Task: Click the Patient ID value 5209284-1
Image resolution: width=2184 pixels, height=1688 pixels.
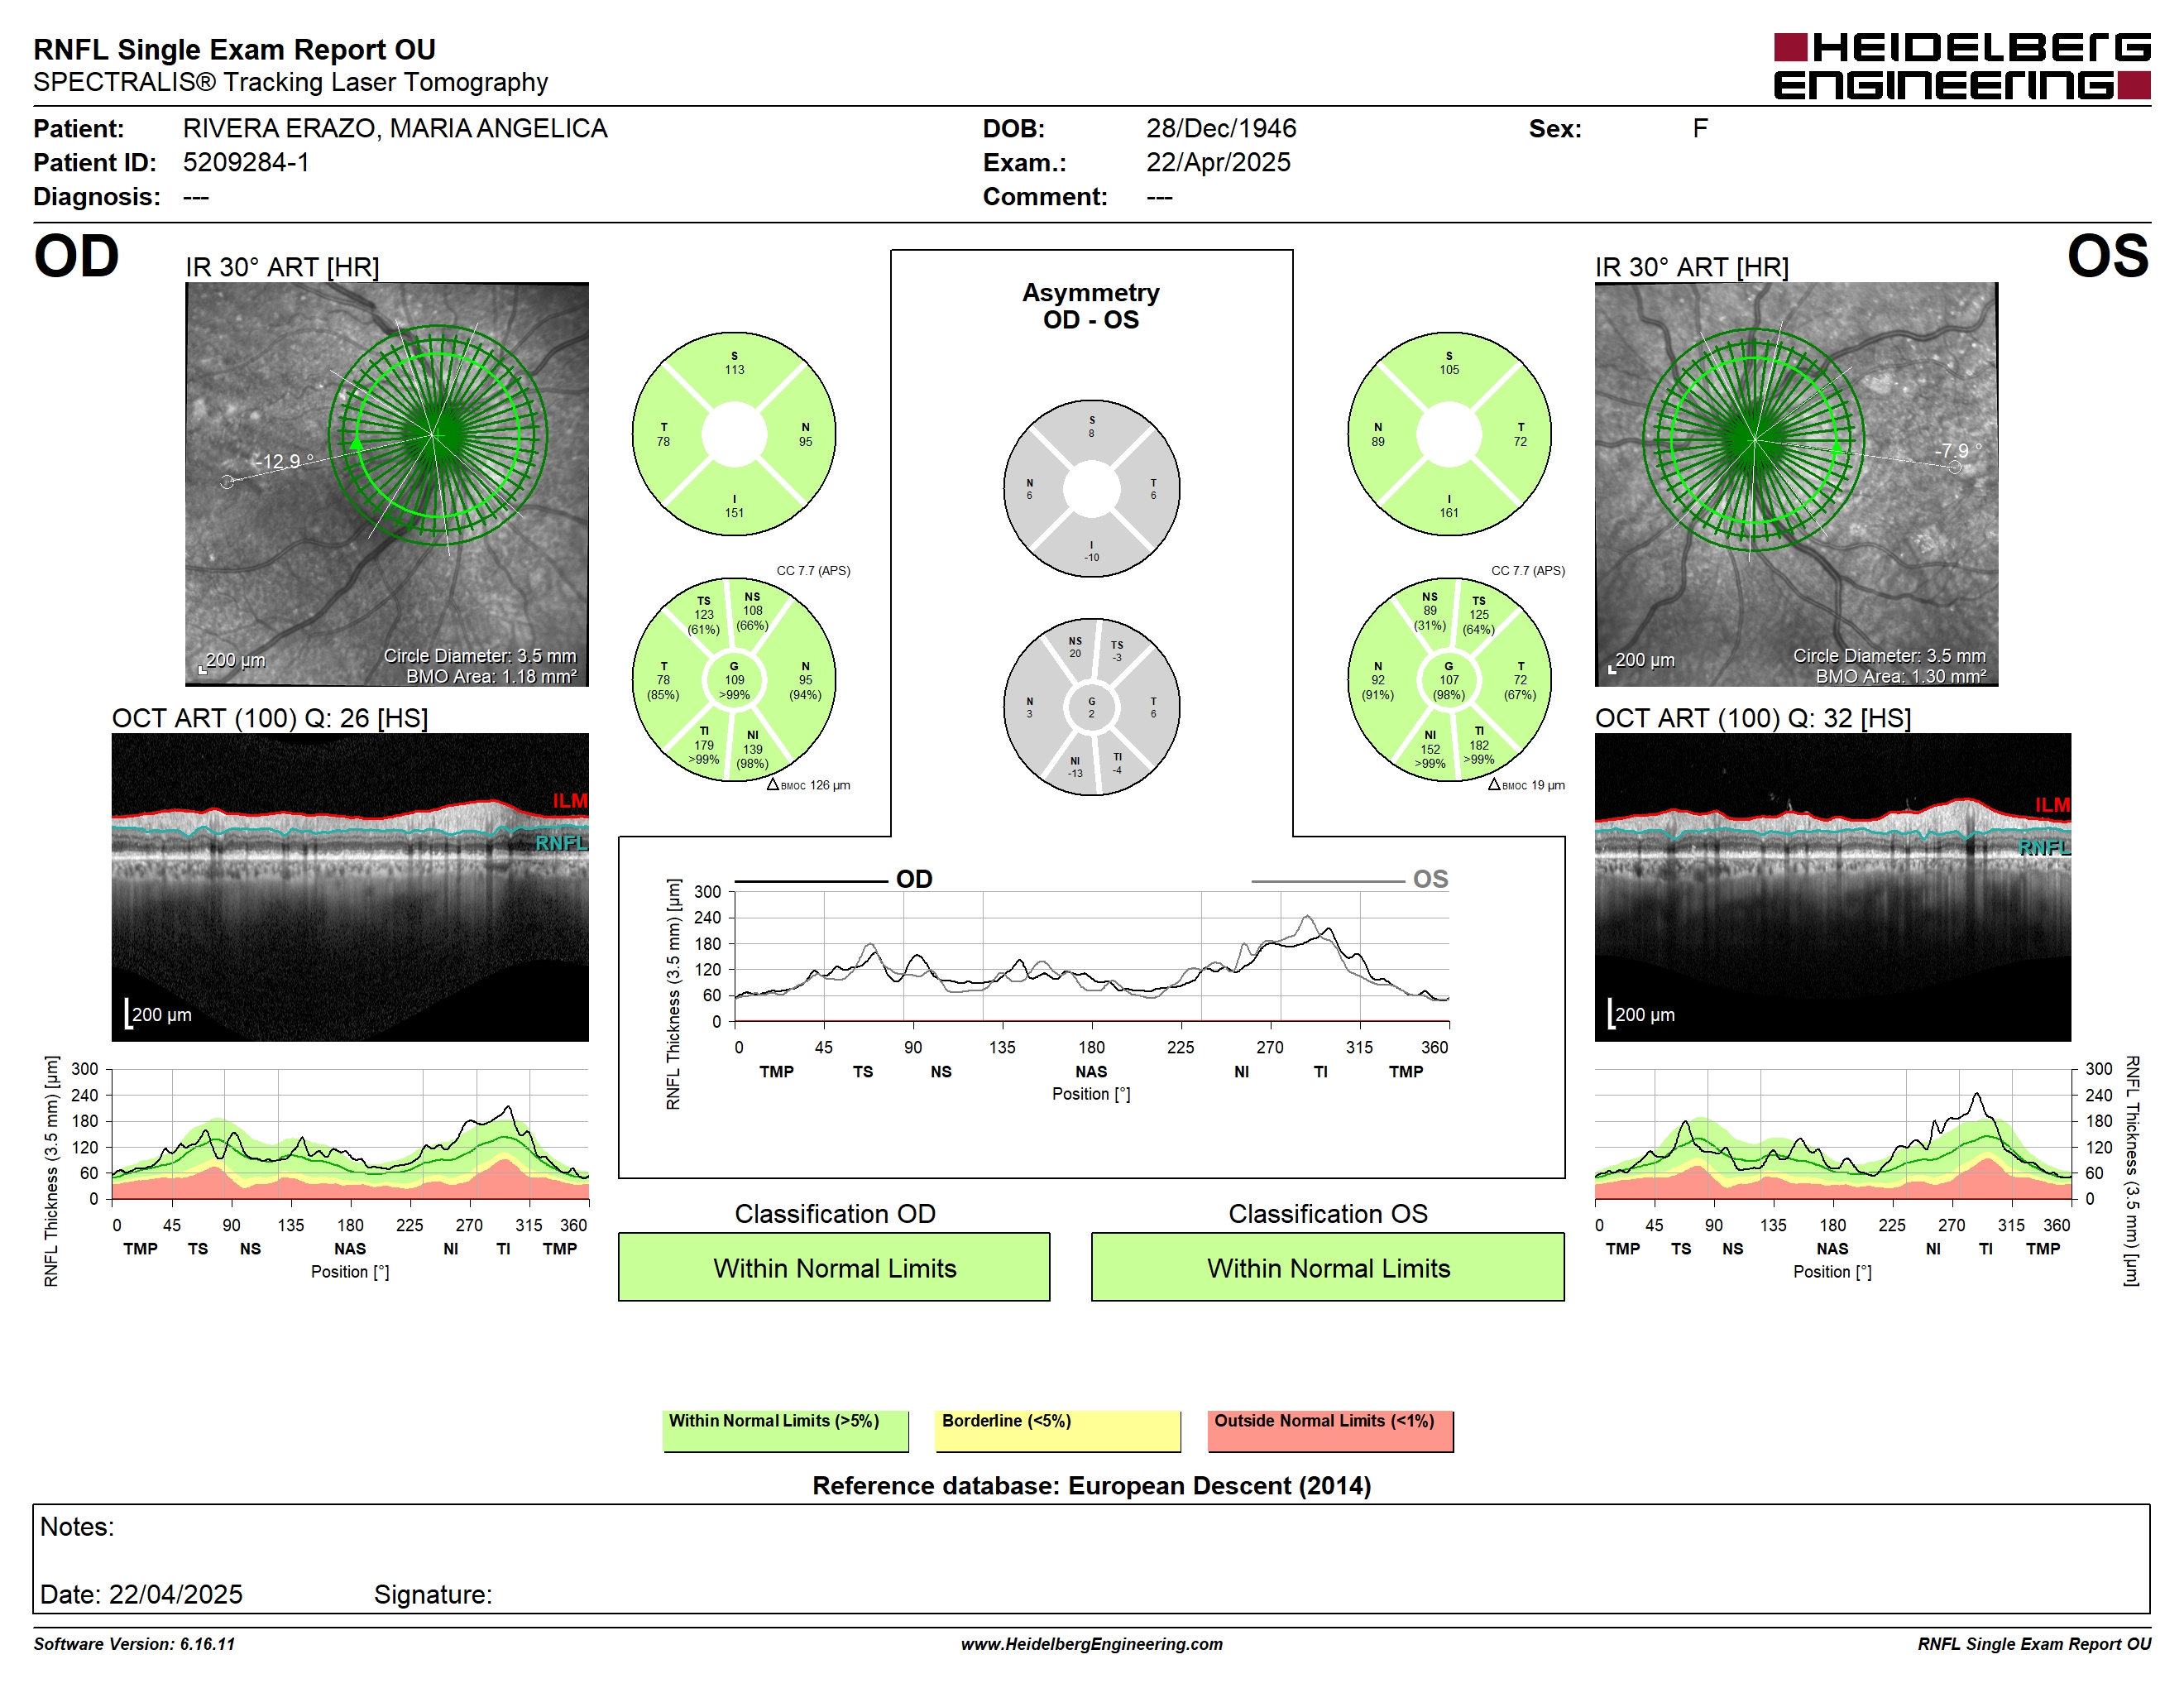Action: click(x=246, y=162)
